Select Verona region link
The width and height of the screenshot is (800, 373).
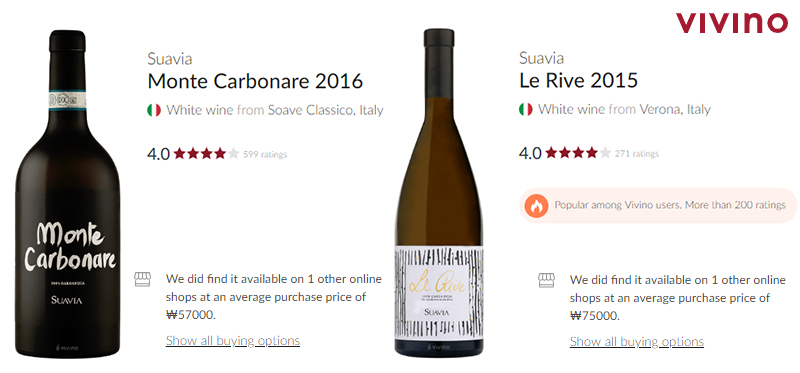point(659,109)
